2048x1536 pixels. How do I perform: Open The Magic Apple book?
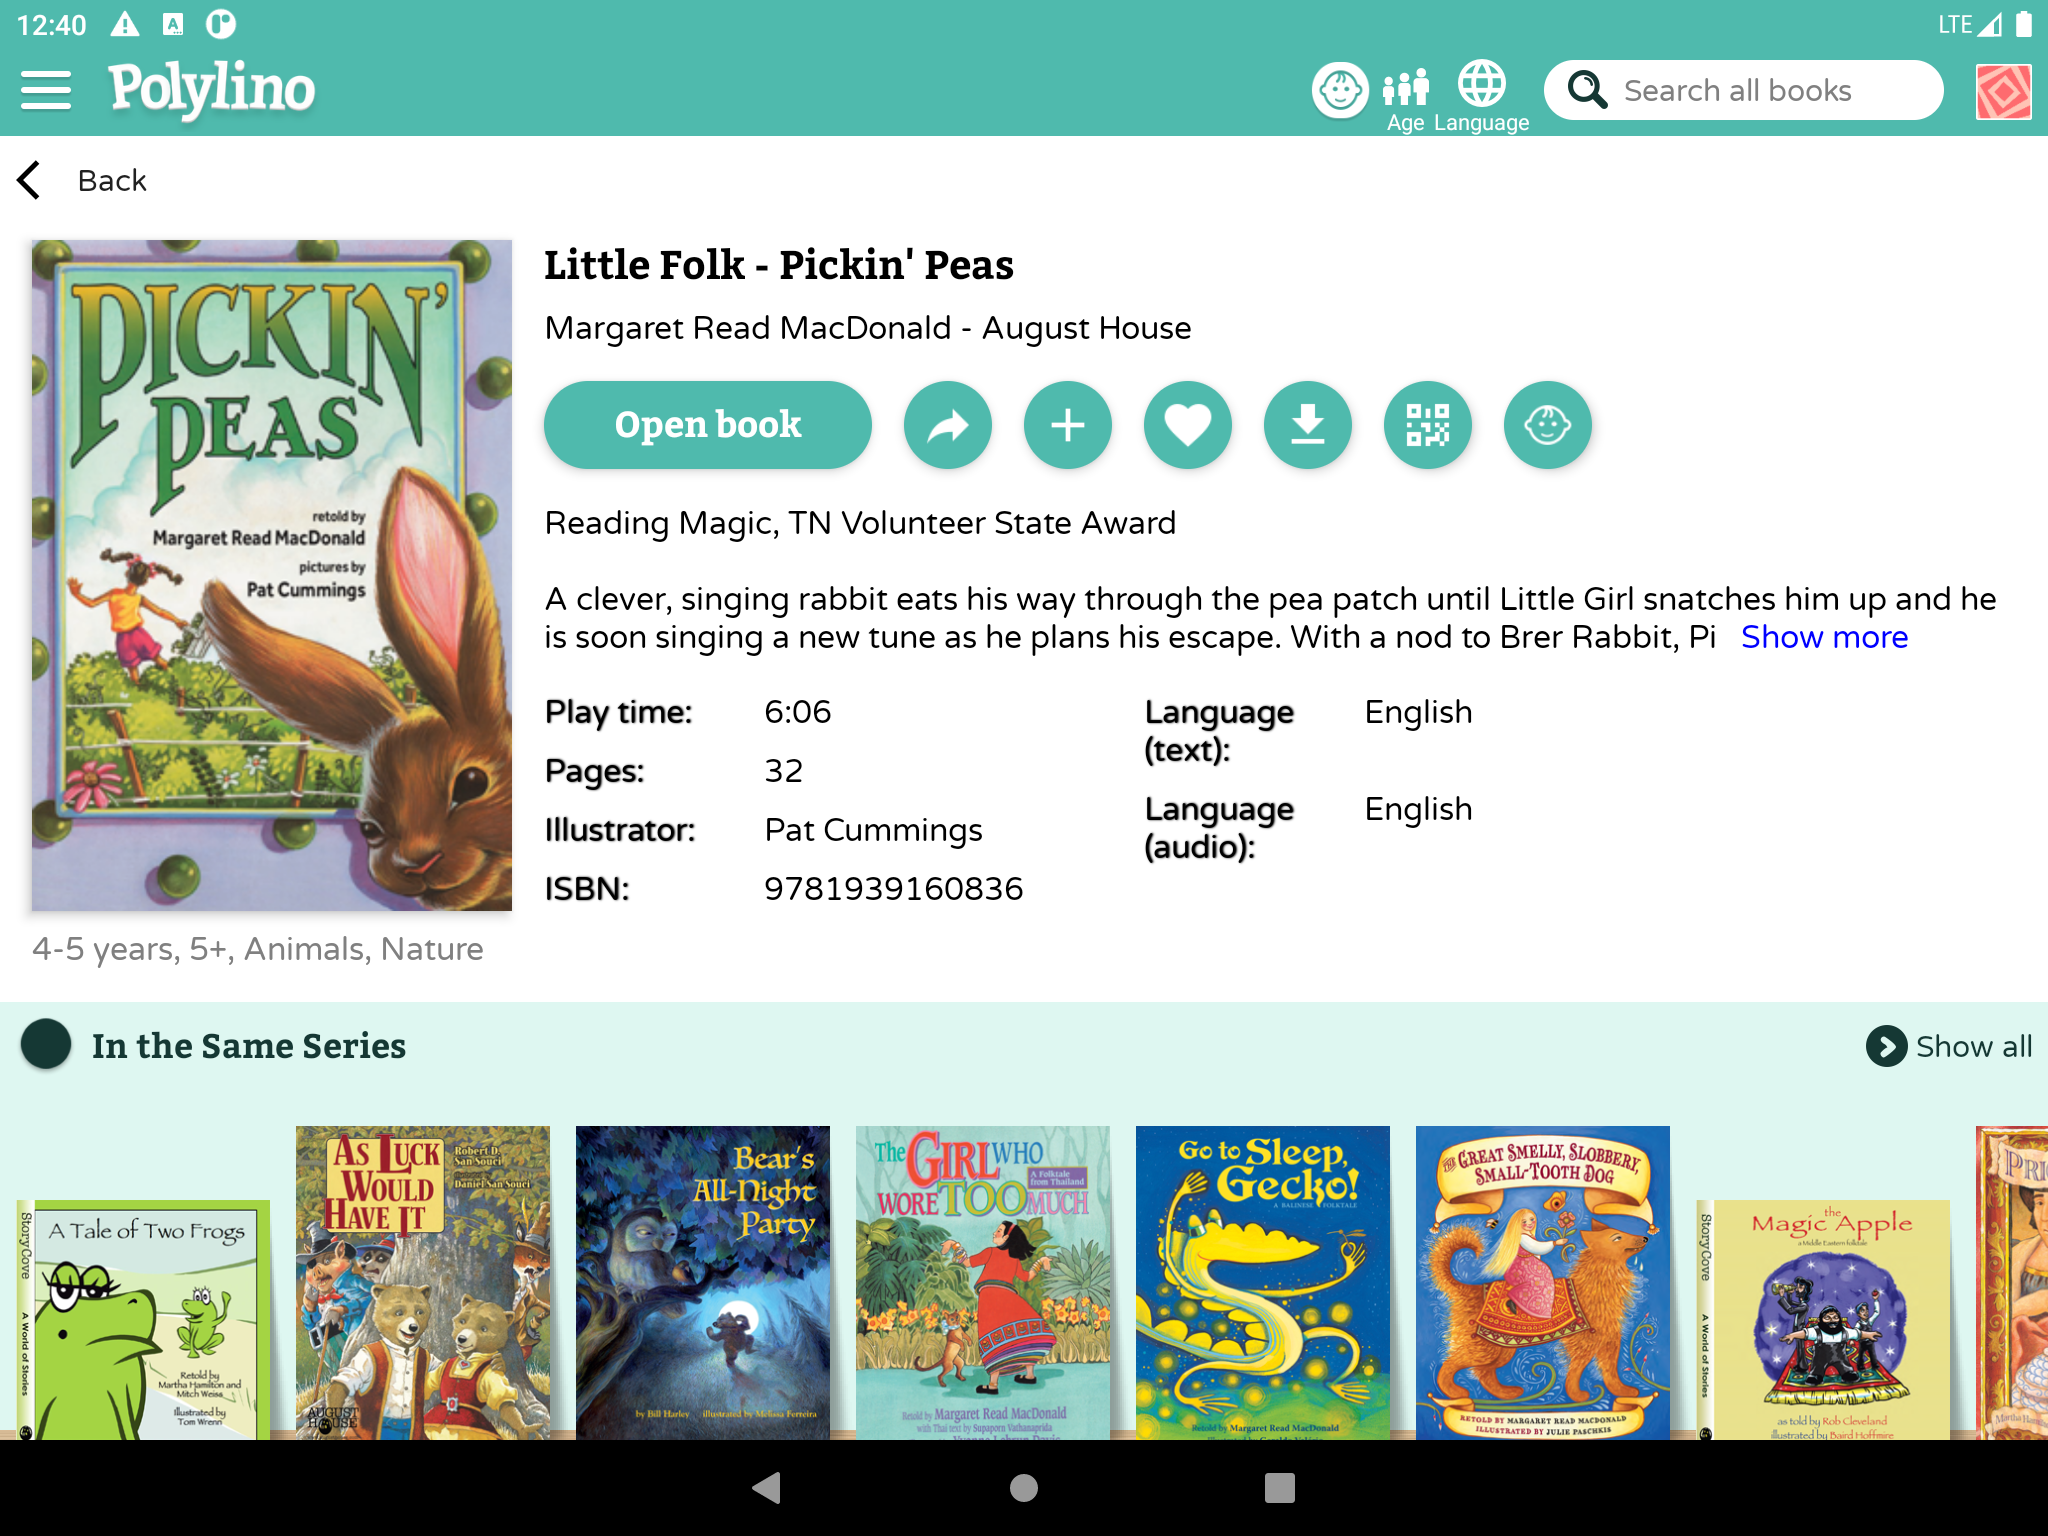[1824, 1320]
